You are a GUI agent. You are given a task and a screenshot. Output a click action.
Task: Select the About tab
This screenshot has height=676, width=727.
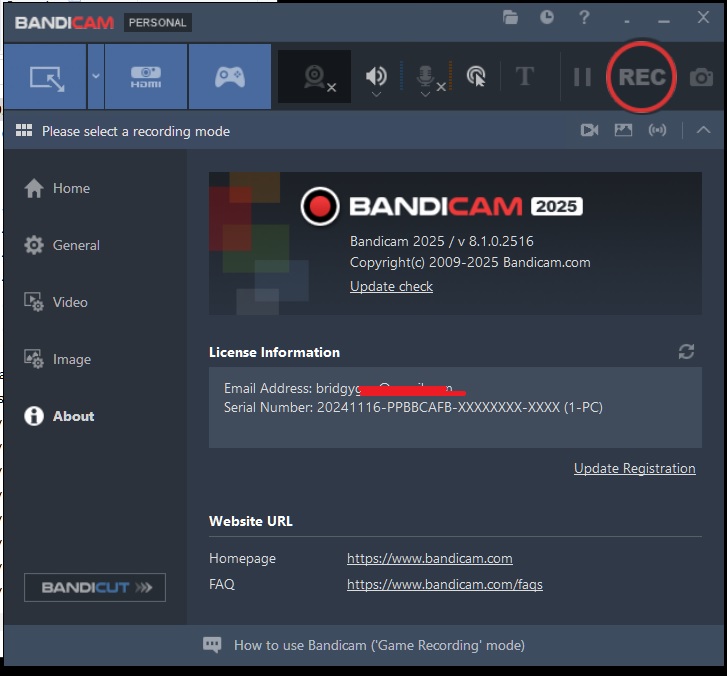point(59,416)
